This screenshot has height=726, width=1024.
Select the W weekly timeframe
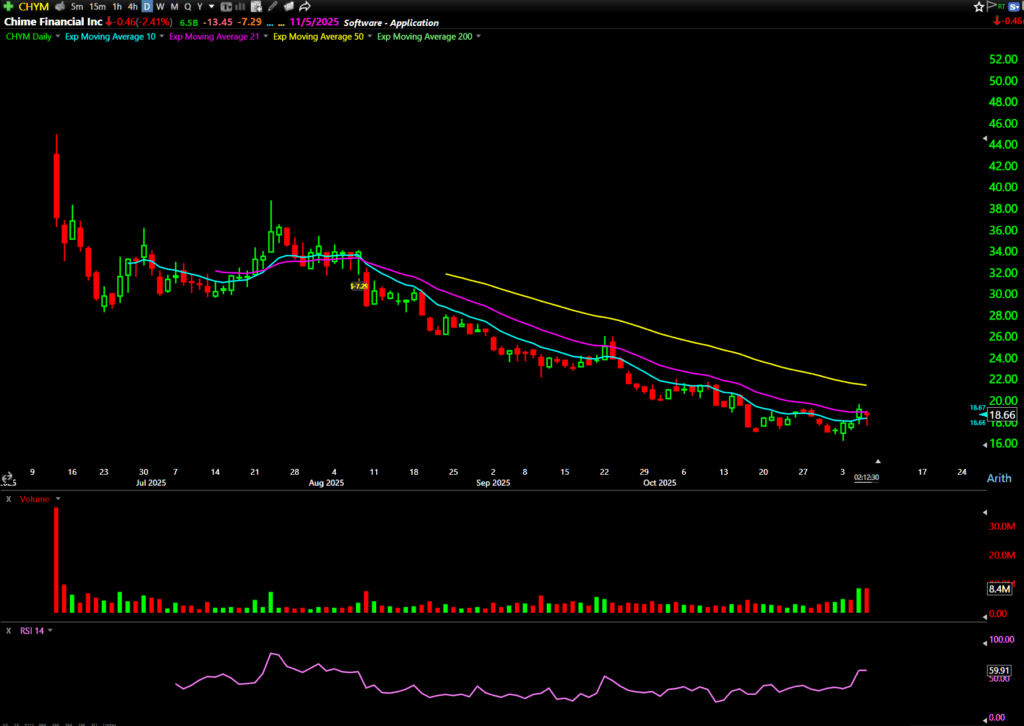point(159,6)
